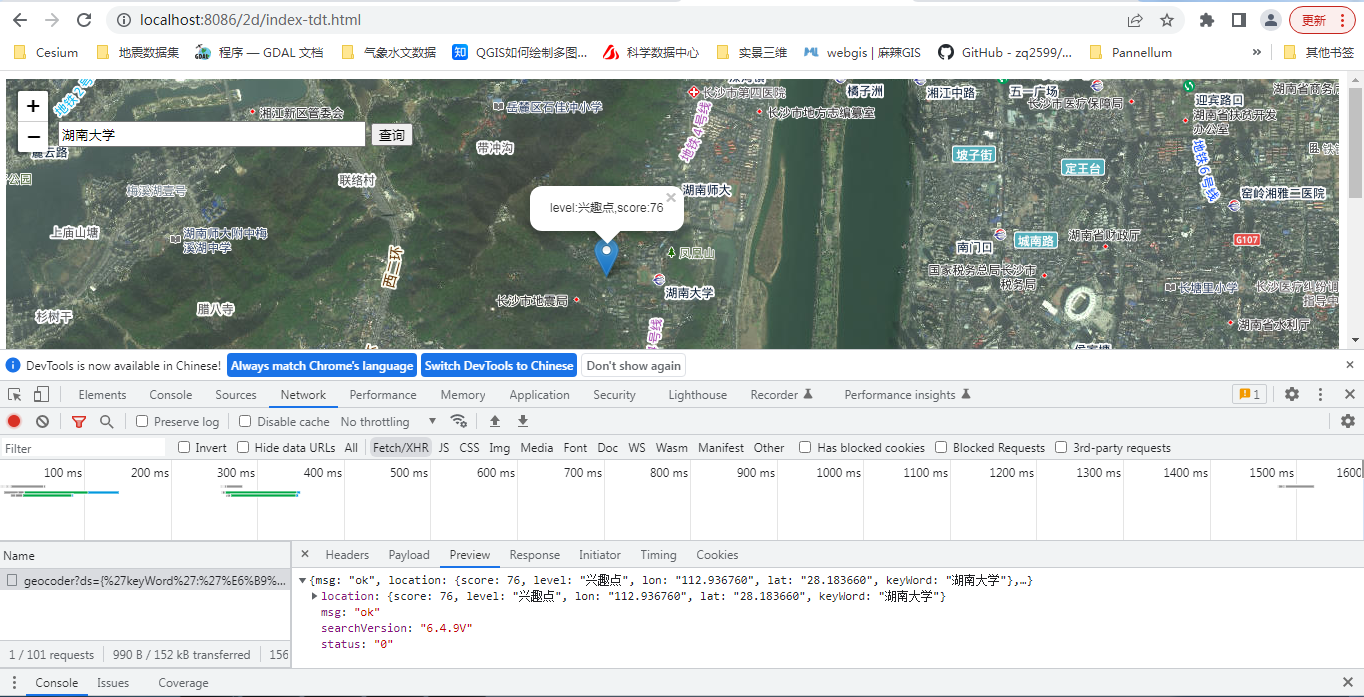Filter requests by Fetch/XHR

[x=400, y=447]
